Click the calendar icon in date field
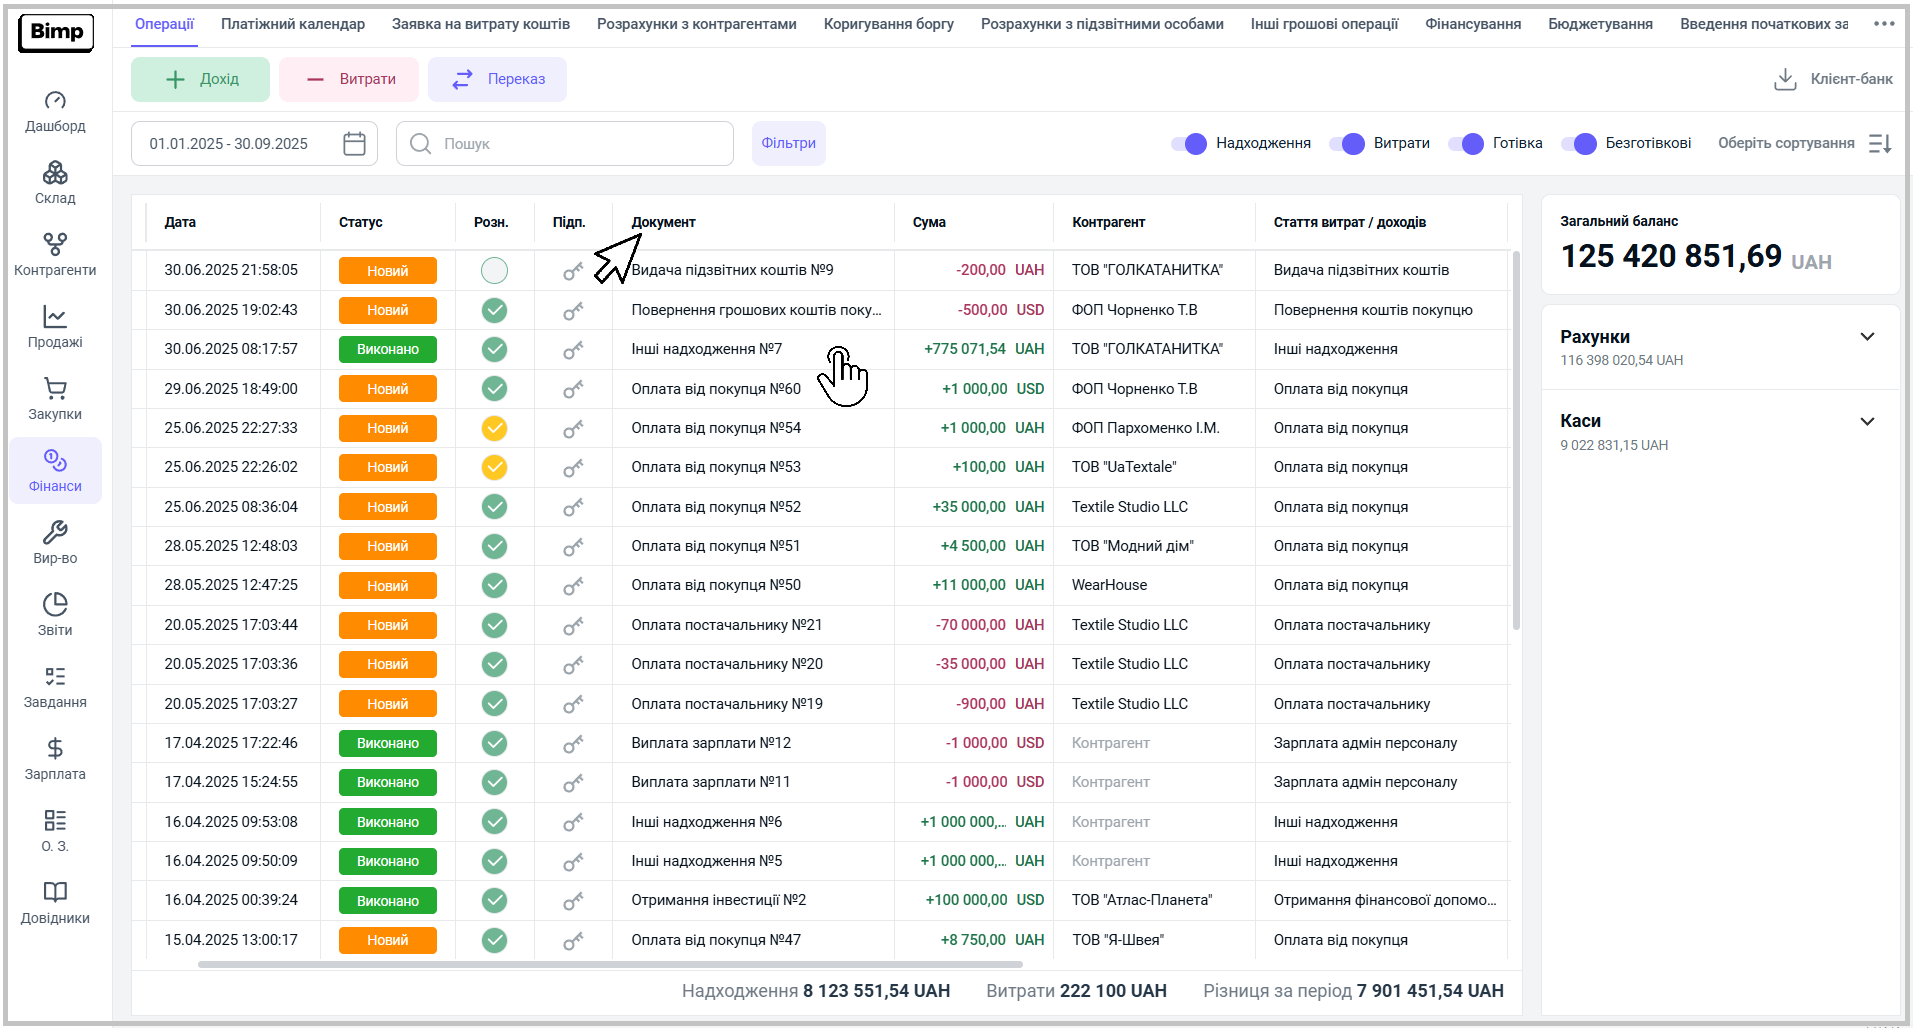This screenshot has width=1913, height=1028. [354, 144]
